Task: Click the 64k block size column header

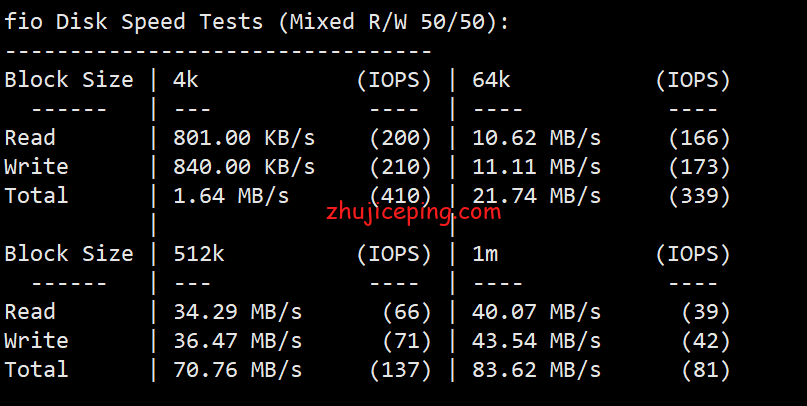Action: point(491,80)
